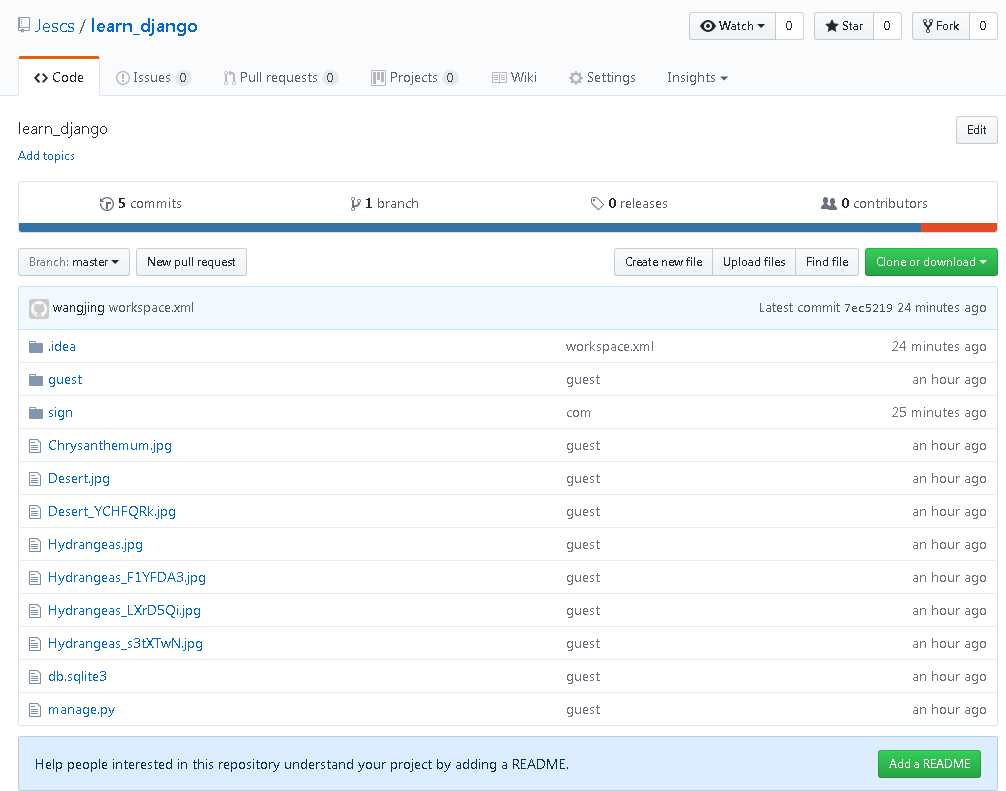This screenshot has width=1006, height=791.
Task: View the watchers count next to Watch
Action: click(789, 26)
